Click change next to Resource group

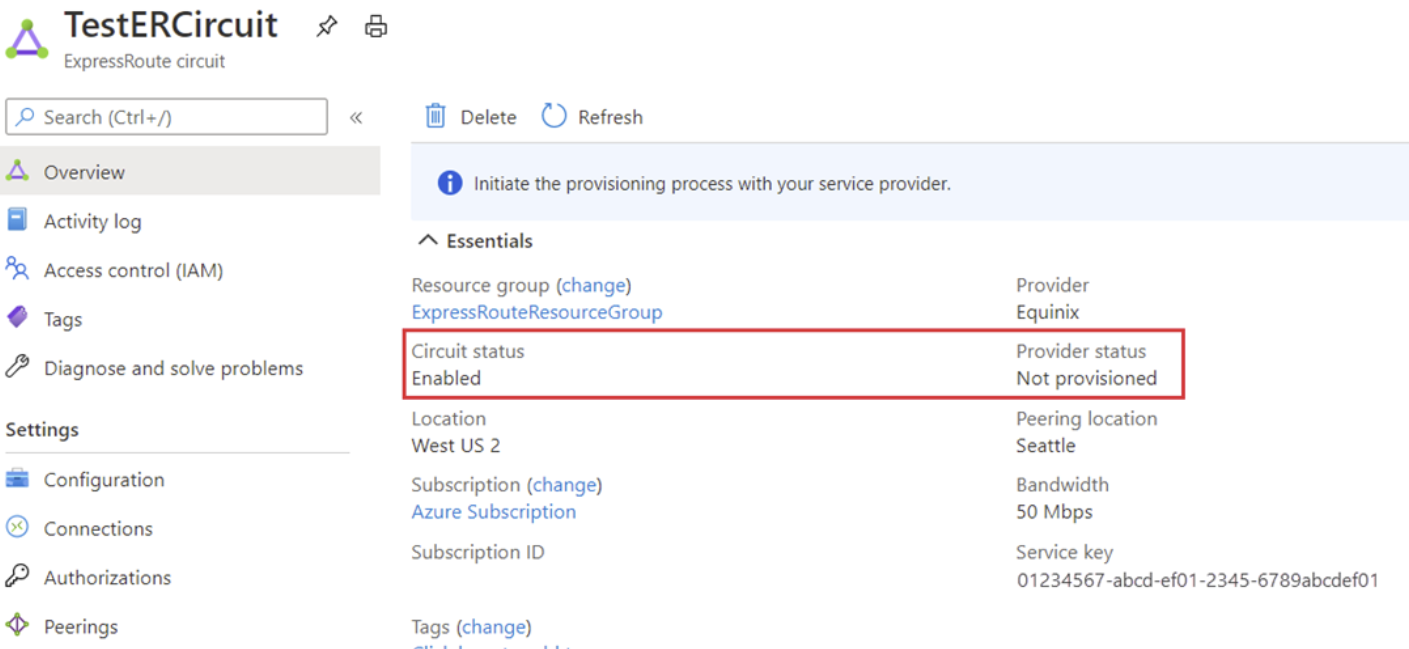(593, 285)
